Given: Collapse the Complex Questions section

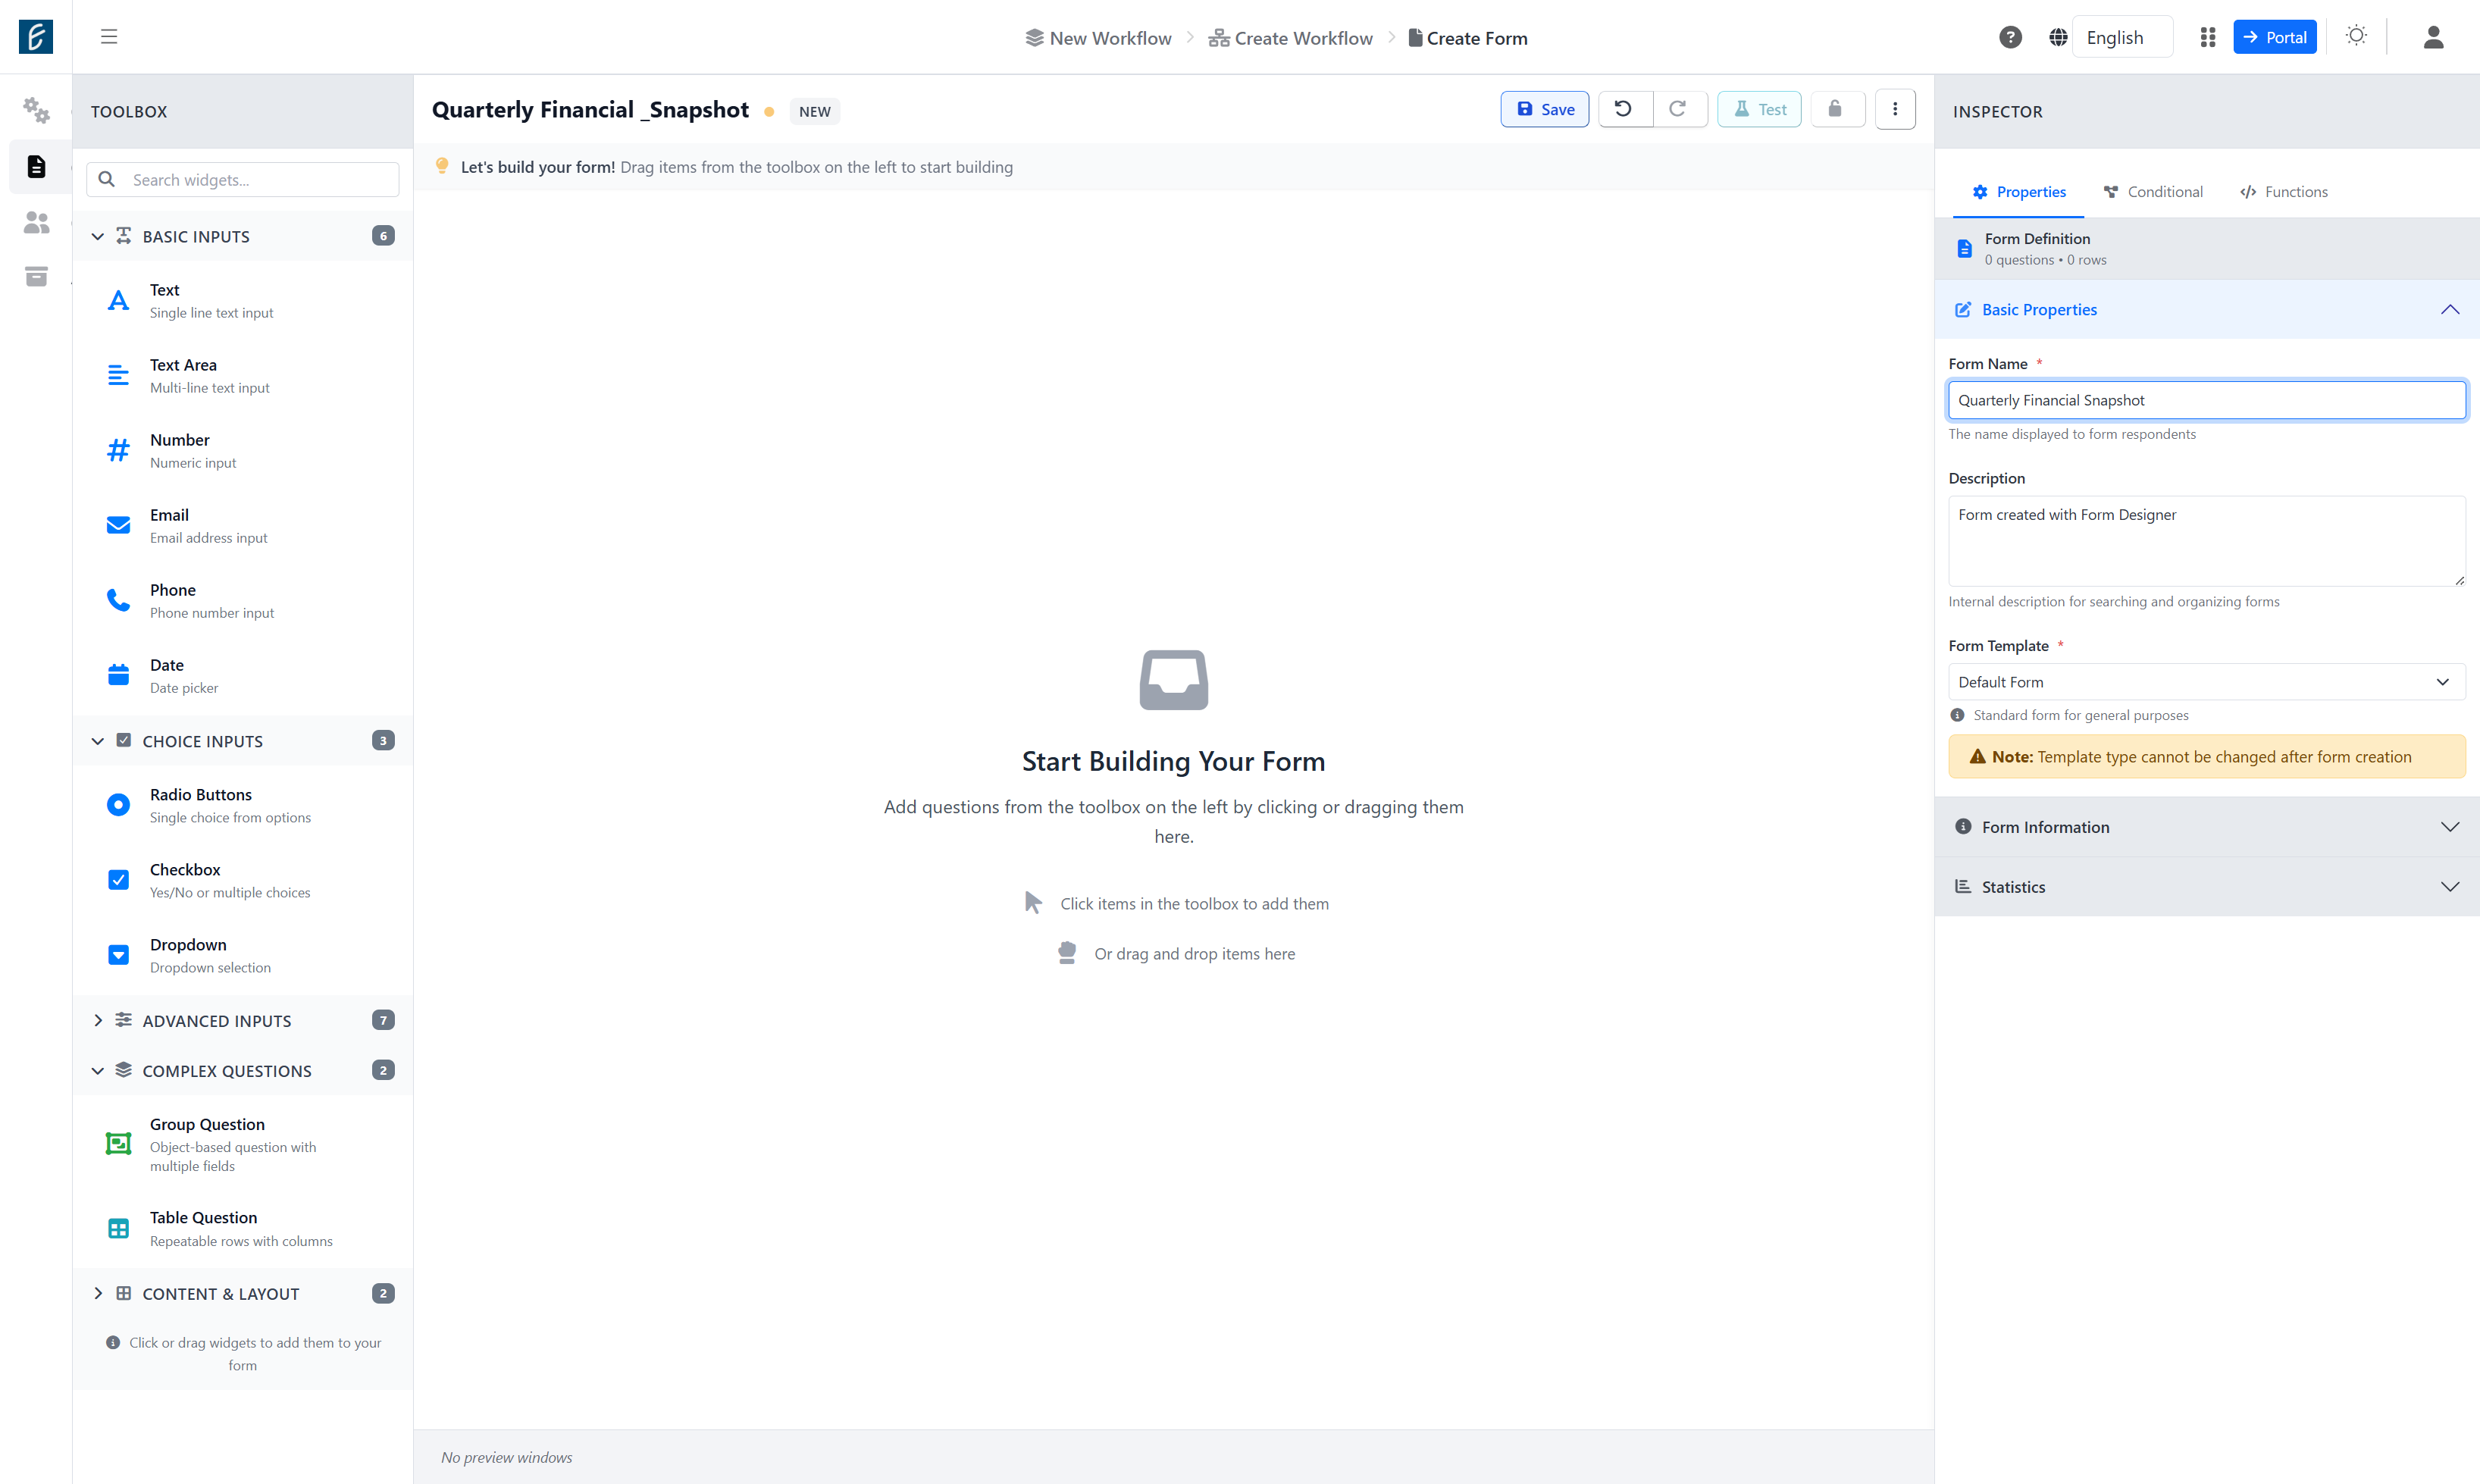Looking at the screenshot, I should pyautogui.click(x=243, y=1070).
